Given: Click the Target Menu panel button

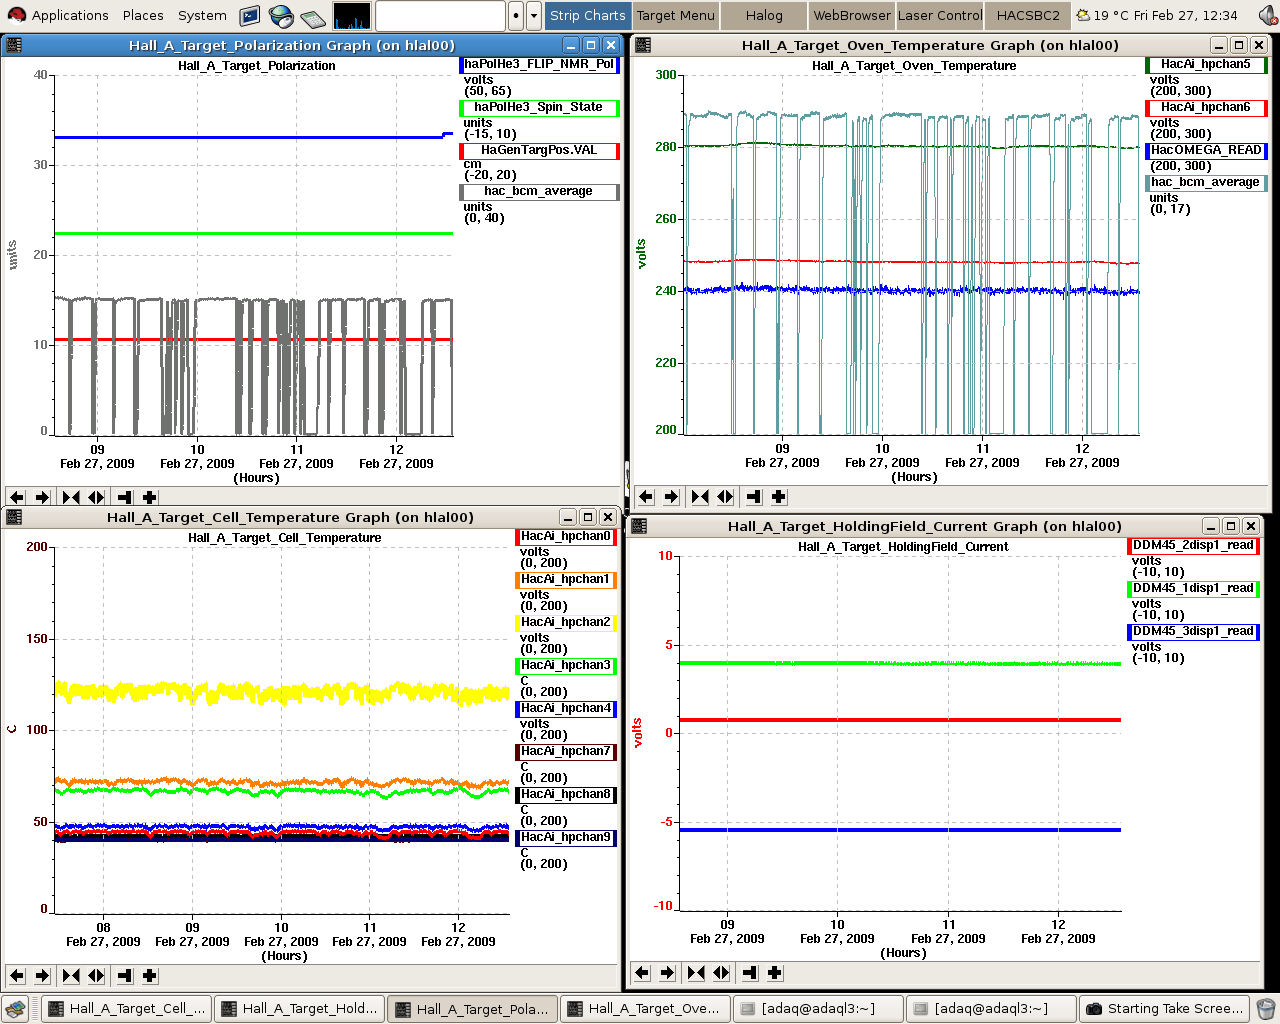Looking at the screenshot, I should click(x=676, y=15).
